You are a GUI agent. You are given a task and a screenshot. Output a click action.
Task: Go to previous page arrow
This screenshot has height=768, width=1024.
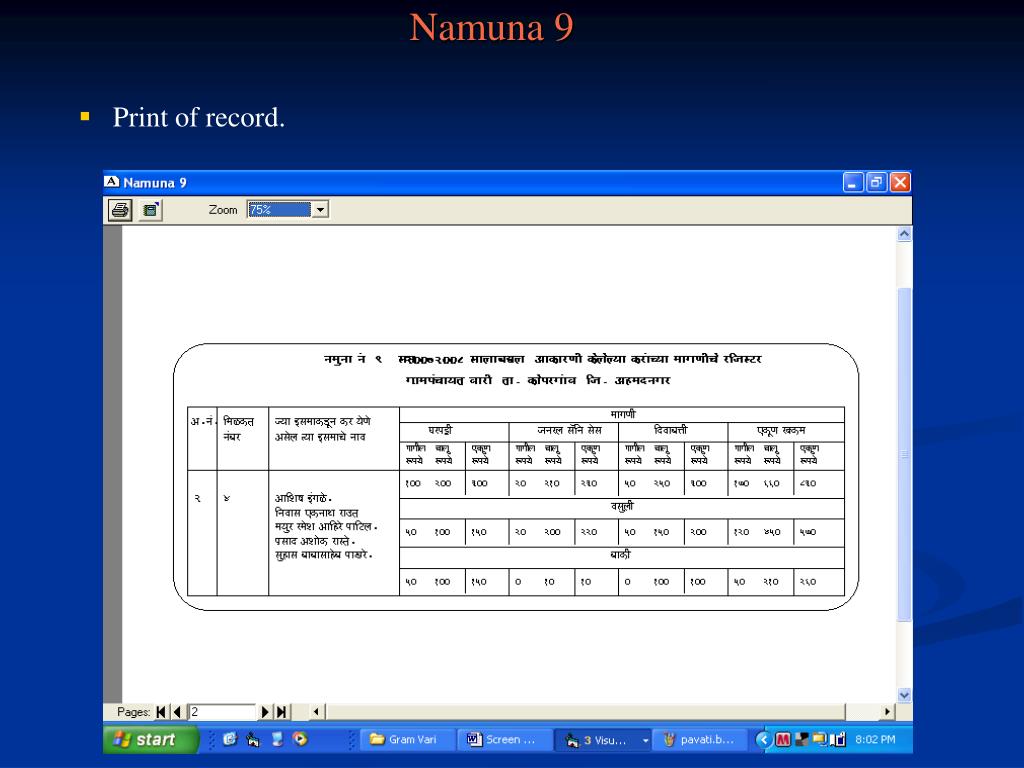coord(176,712)
